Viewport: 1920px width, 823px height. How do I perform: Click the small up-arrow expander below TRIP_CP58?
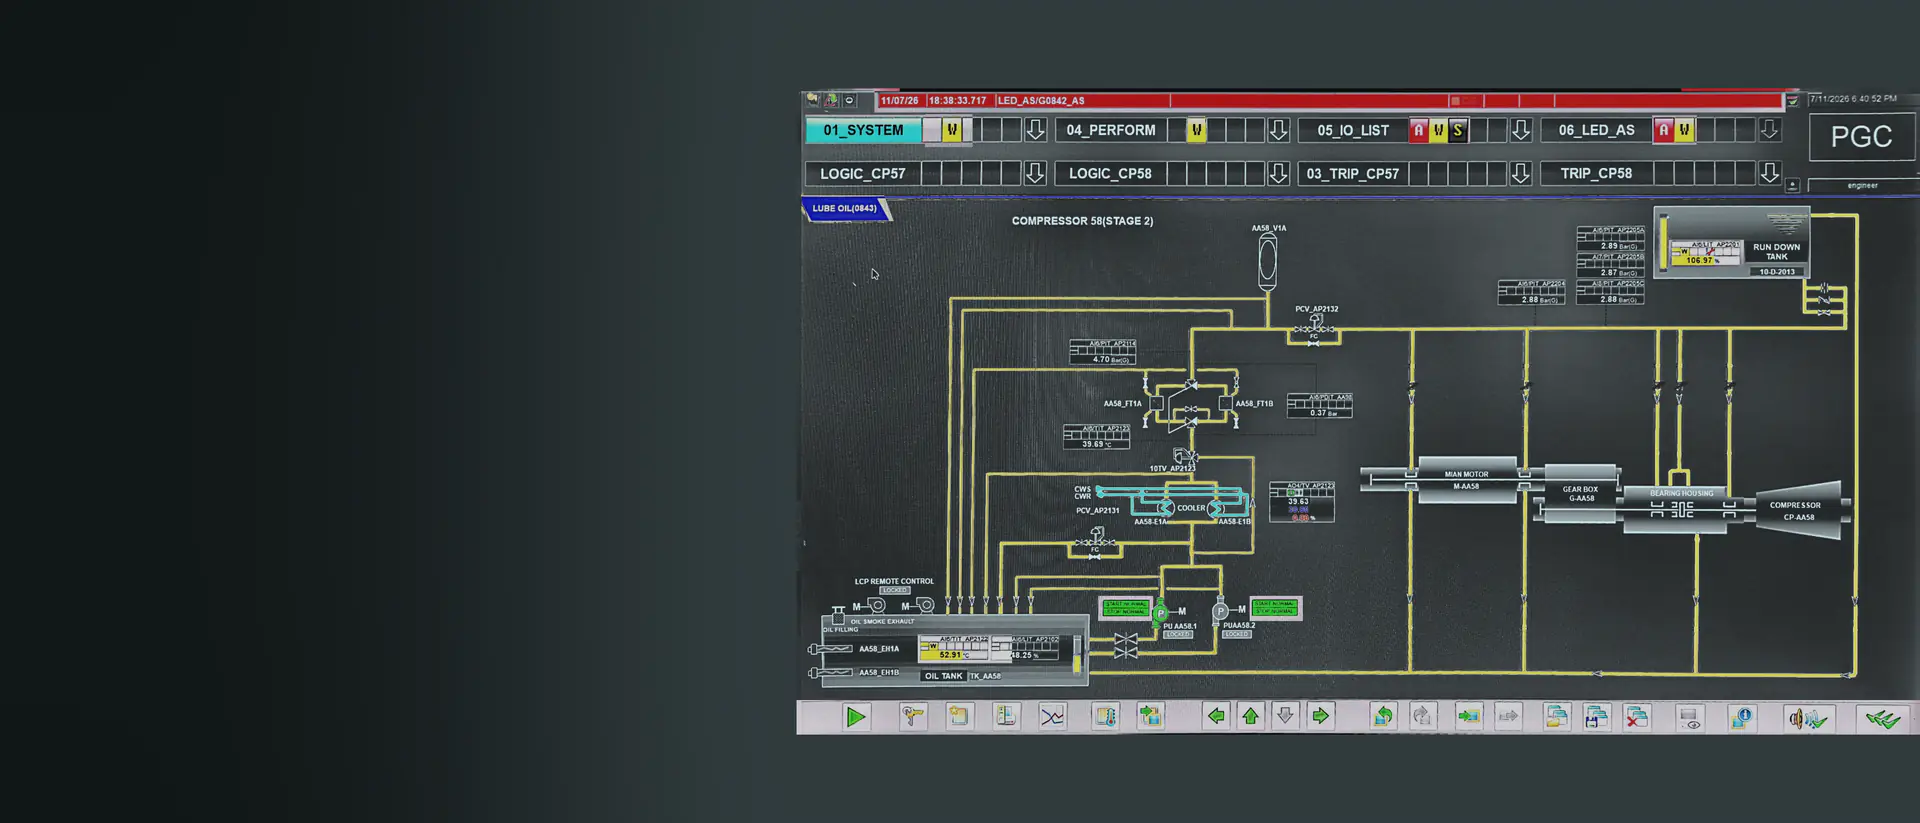(1793, 186)
